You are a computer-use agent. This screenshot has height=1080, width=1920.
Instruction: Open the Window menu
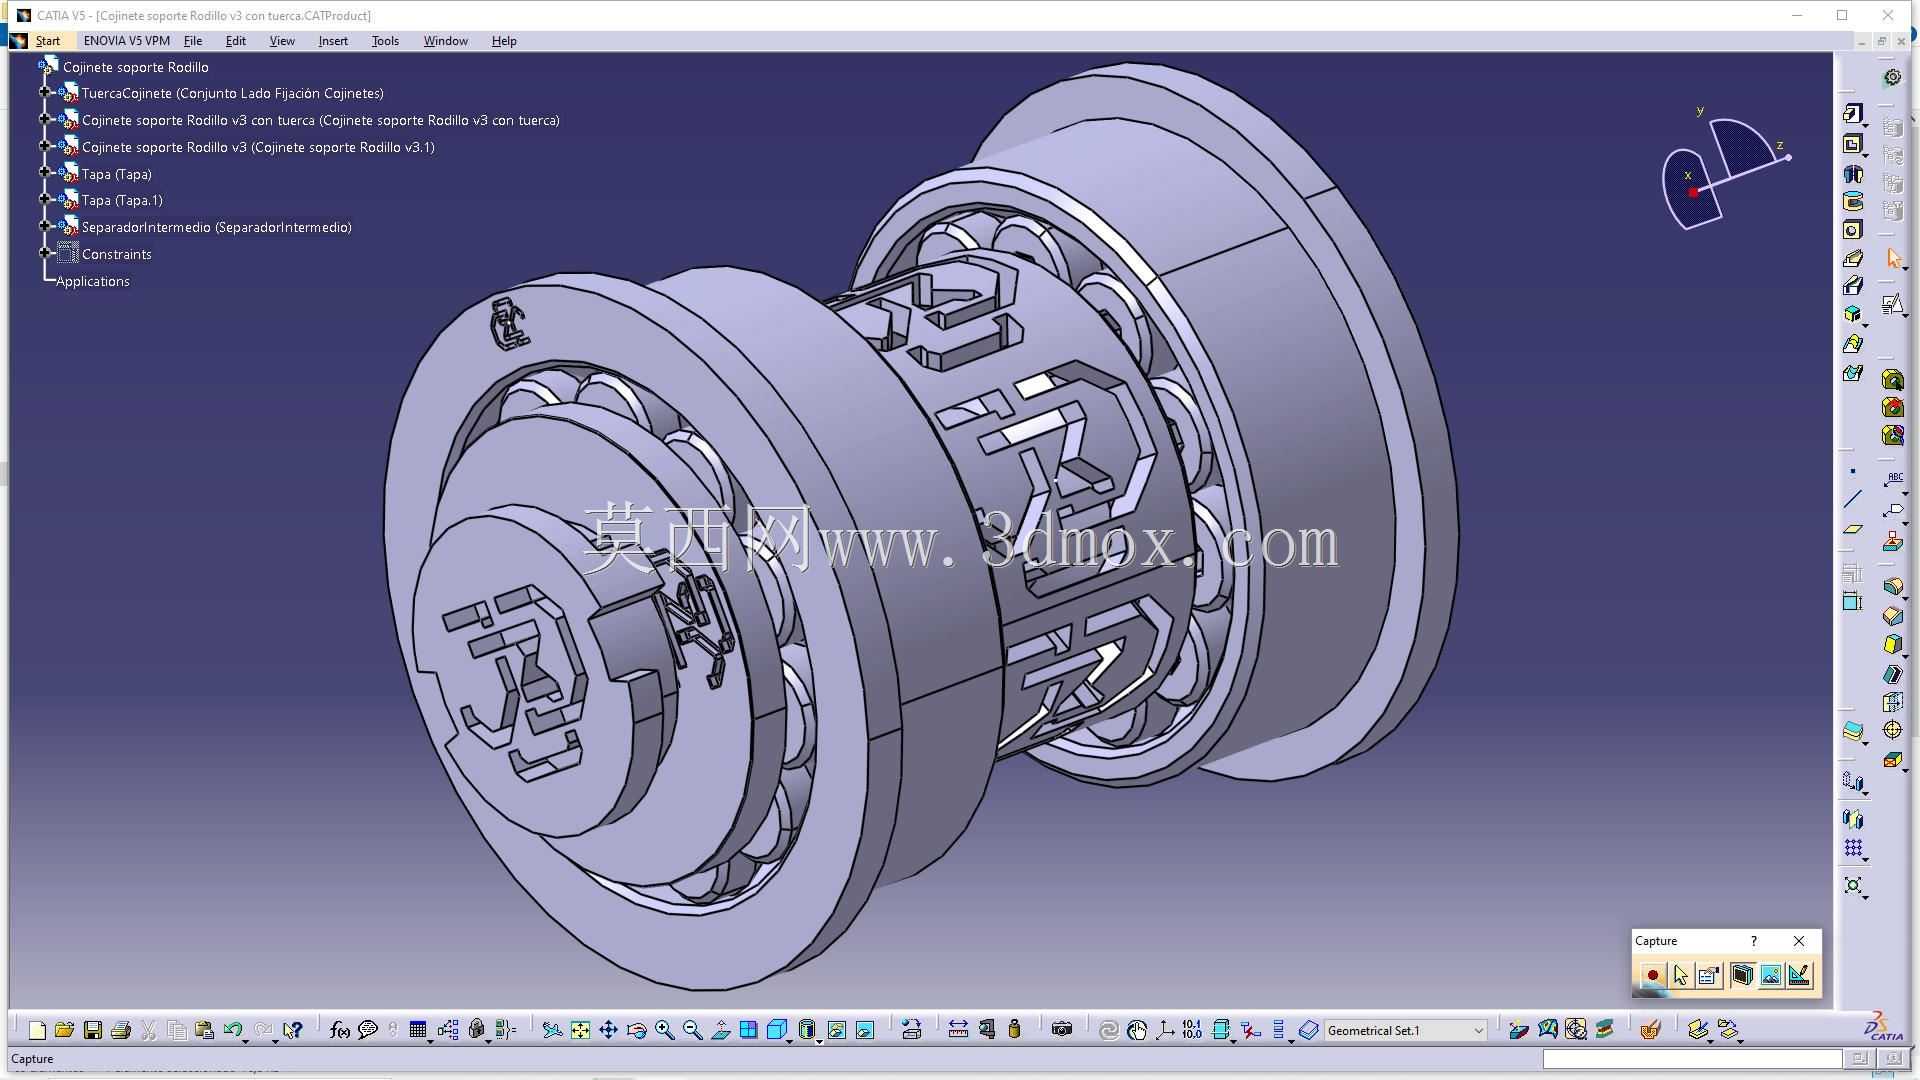tap(445, 41)
